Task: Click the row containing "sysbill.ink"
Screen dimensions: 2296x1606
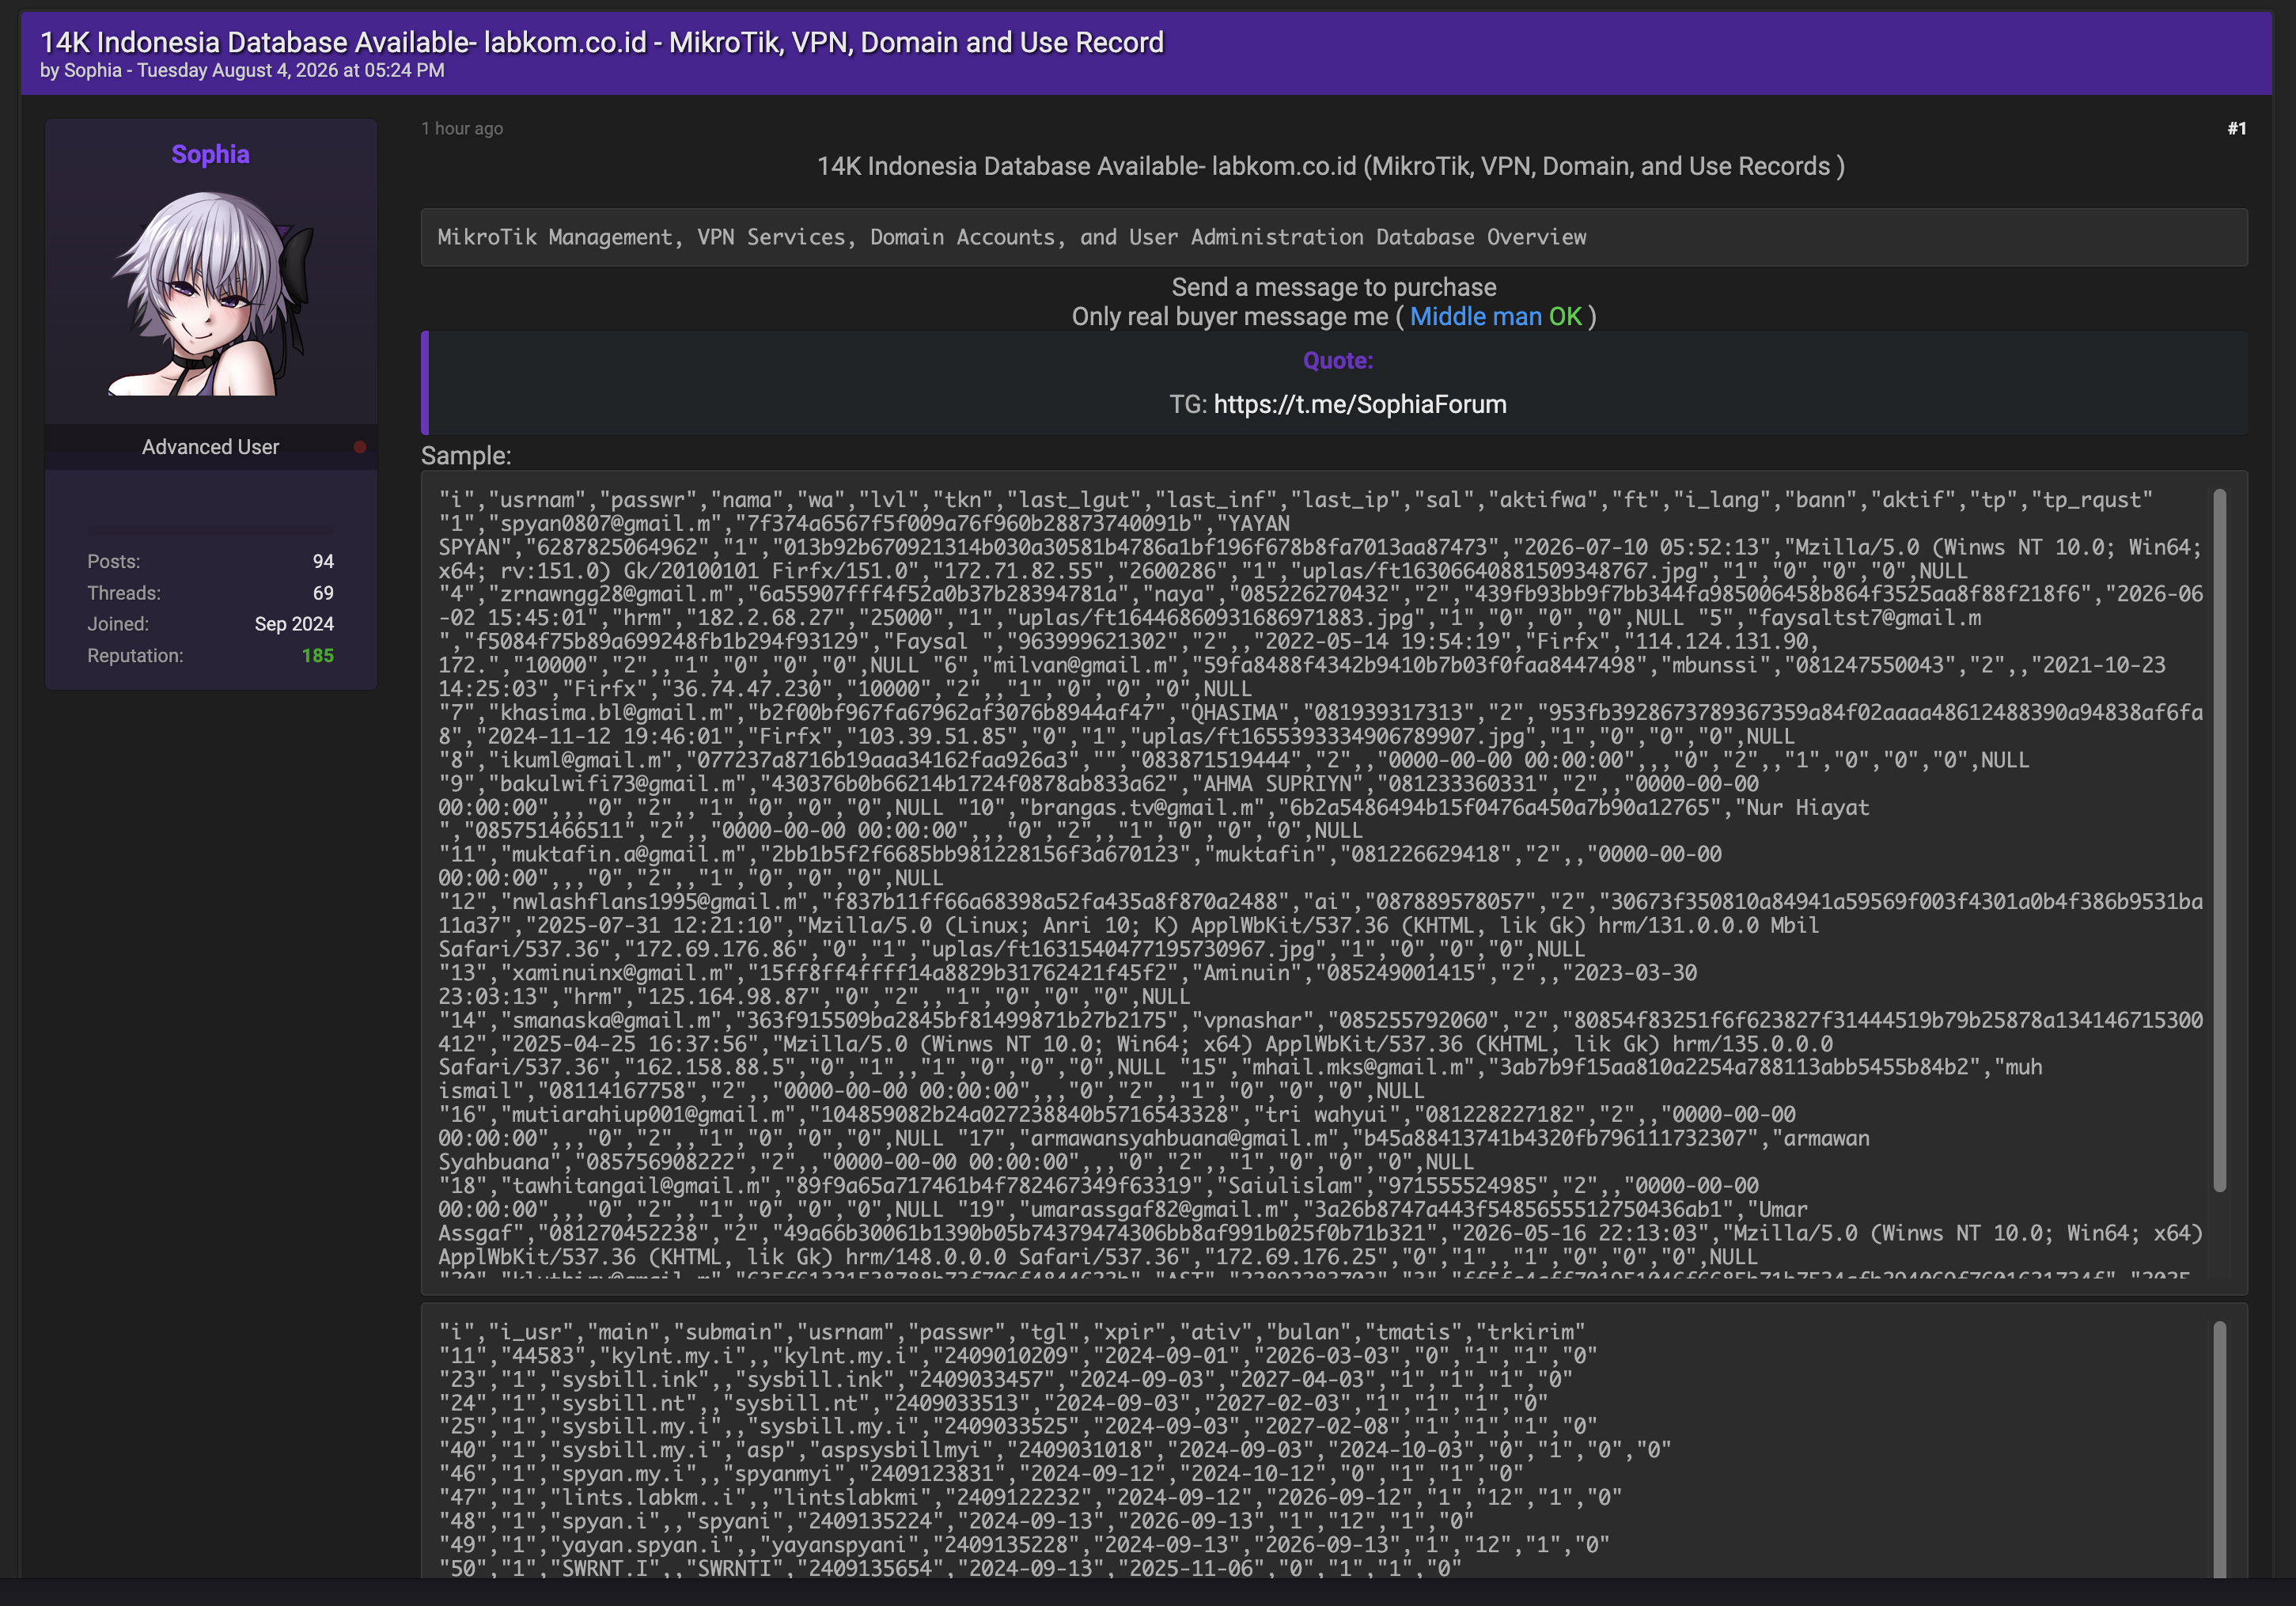Action: (1005, 1379)
